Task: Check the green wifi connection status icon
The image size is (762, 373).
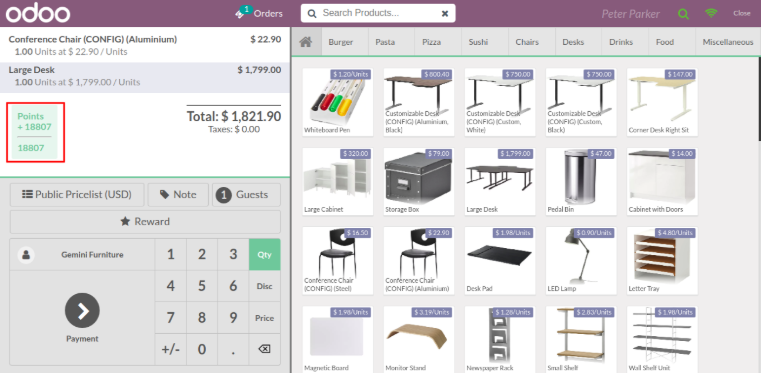Action: pos(711,13)
